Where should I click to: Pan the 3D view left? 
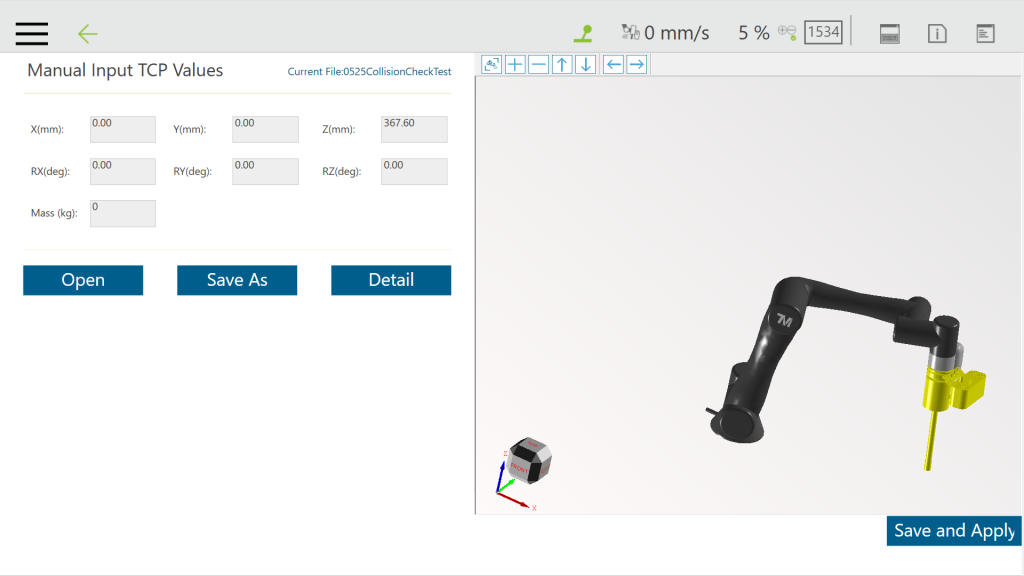(613, 64)
